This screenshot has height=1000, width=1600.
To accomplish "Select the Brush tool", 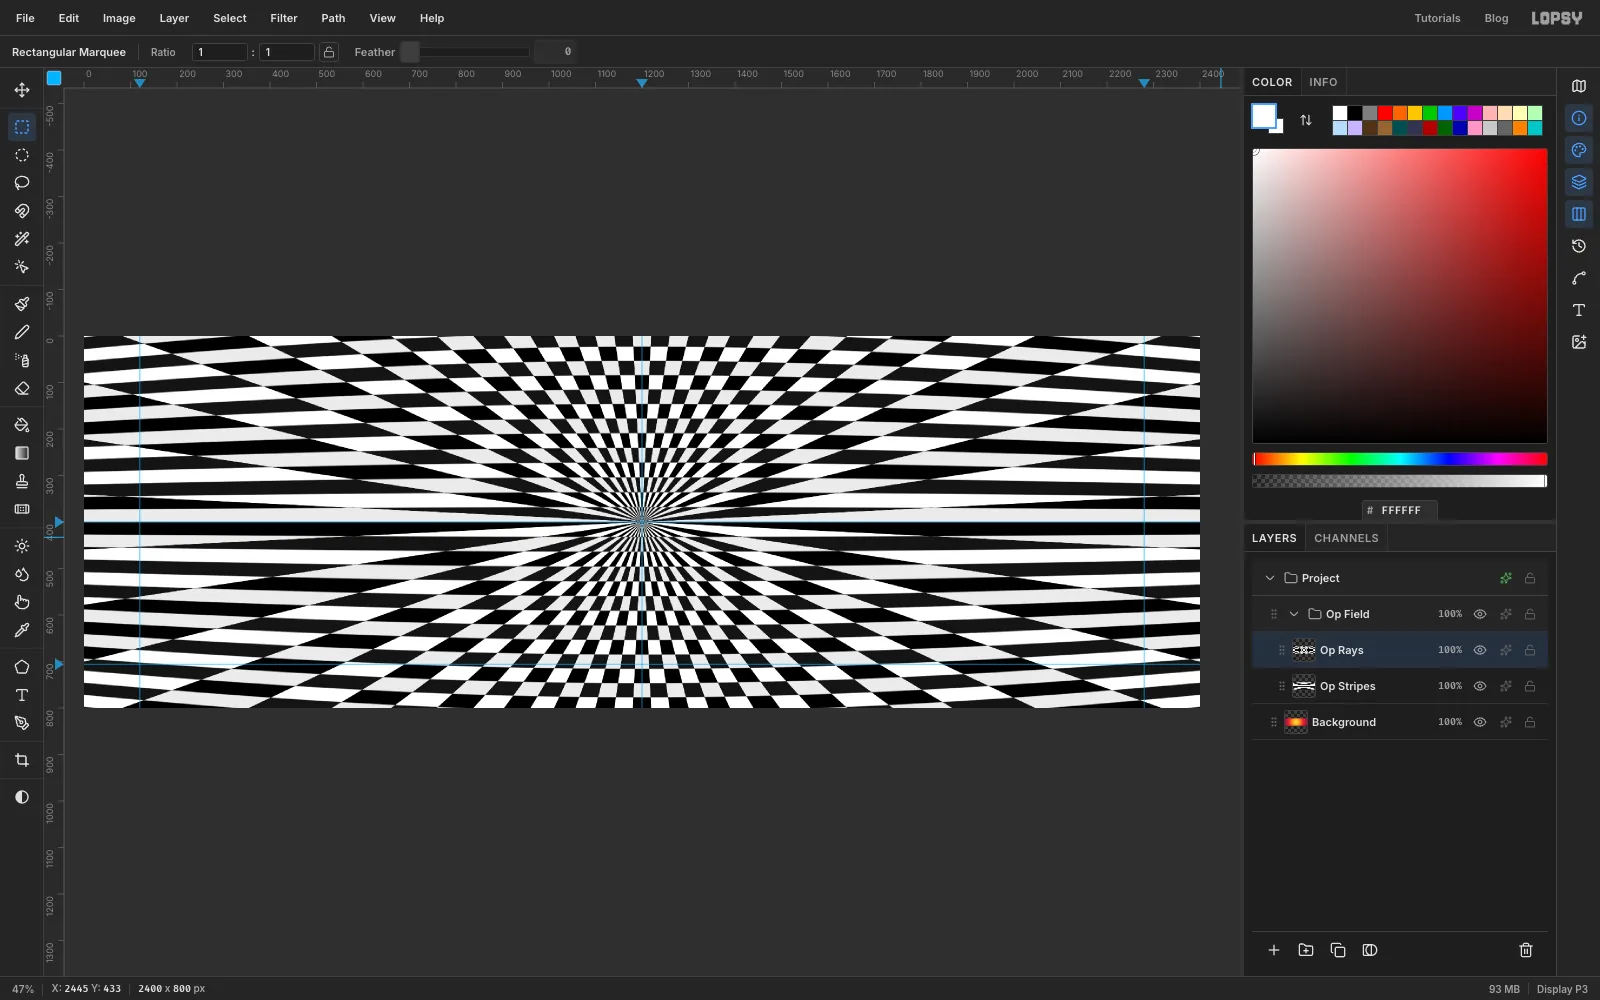I will (22, 304).
